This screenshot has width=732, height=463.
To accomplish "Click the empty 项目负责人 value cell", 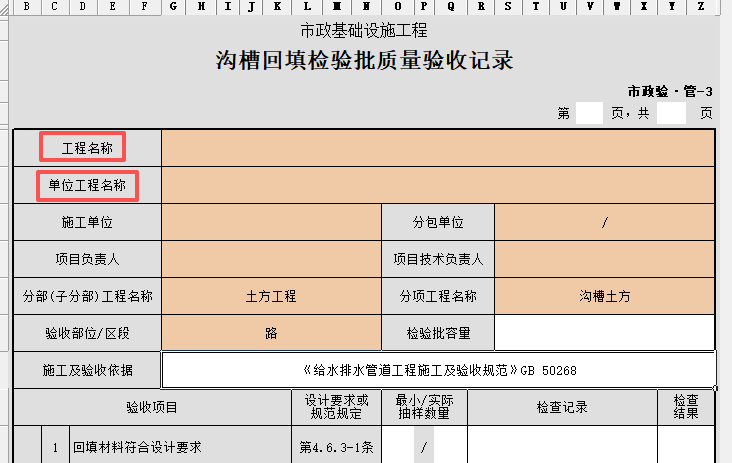I will point(271,259).
